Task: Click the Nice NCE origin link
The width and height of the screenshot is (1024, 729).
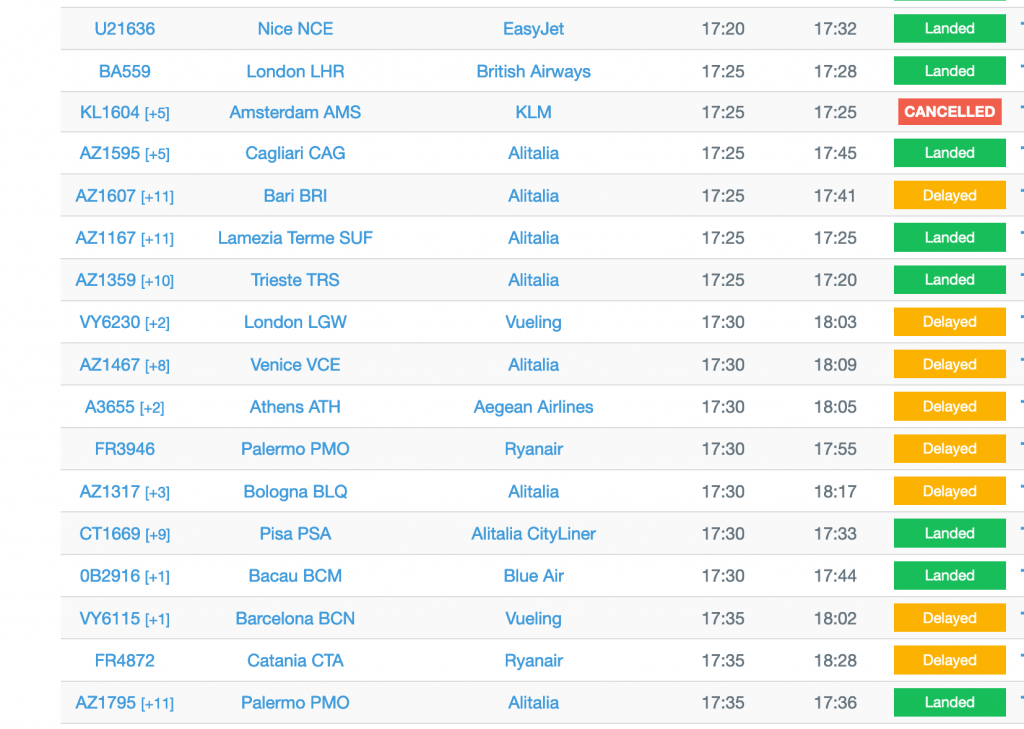Action: (x=295, y=29)
